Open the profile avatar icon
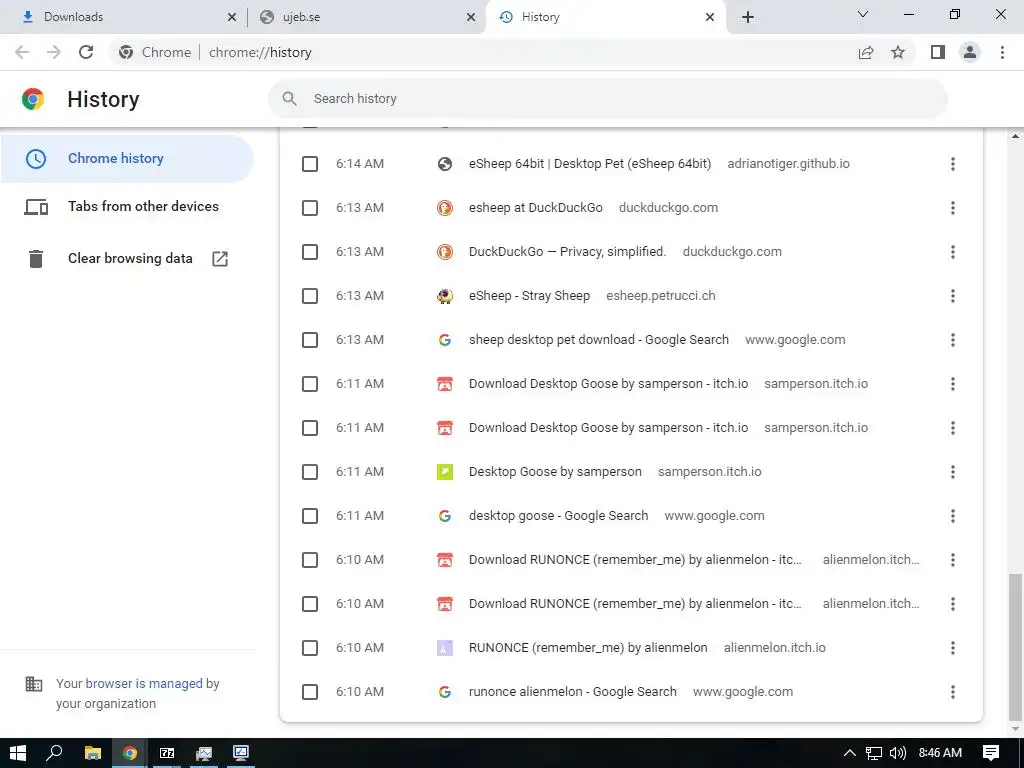The height and width of the screenshot is (768, 1024). coord(970,52)
